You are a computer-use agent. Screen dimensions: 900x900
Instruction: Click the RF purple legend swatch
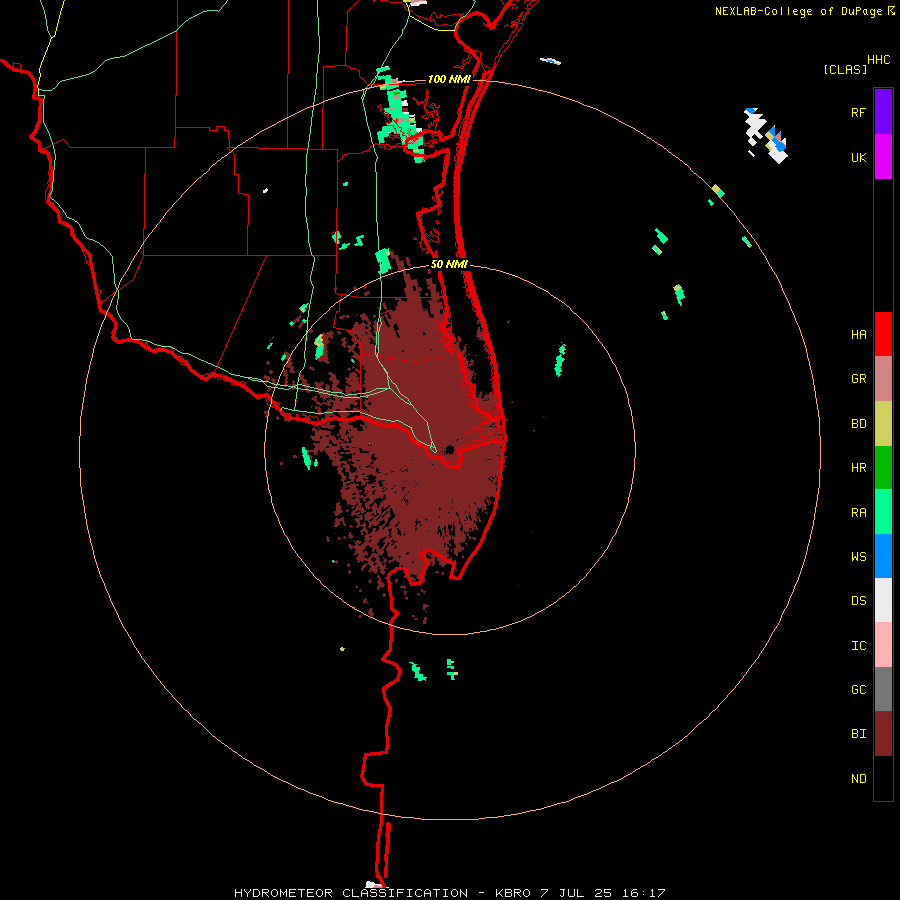coord(883,112)
